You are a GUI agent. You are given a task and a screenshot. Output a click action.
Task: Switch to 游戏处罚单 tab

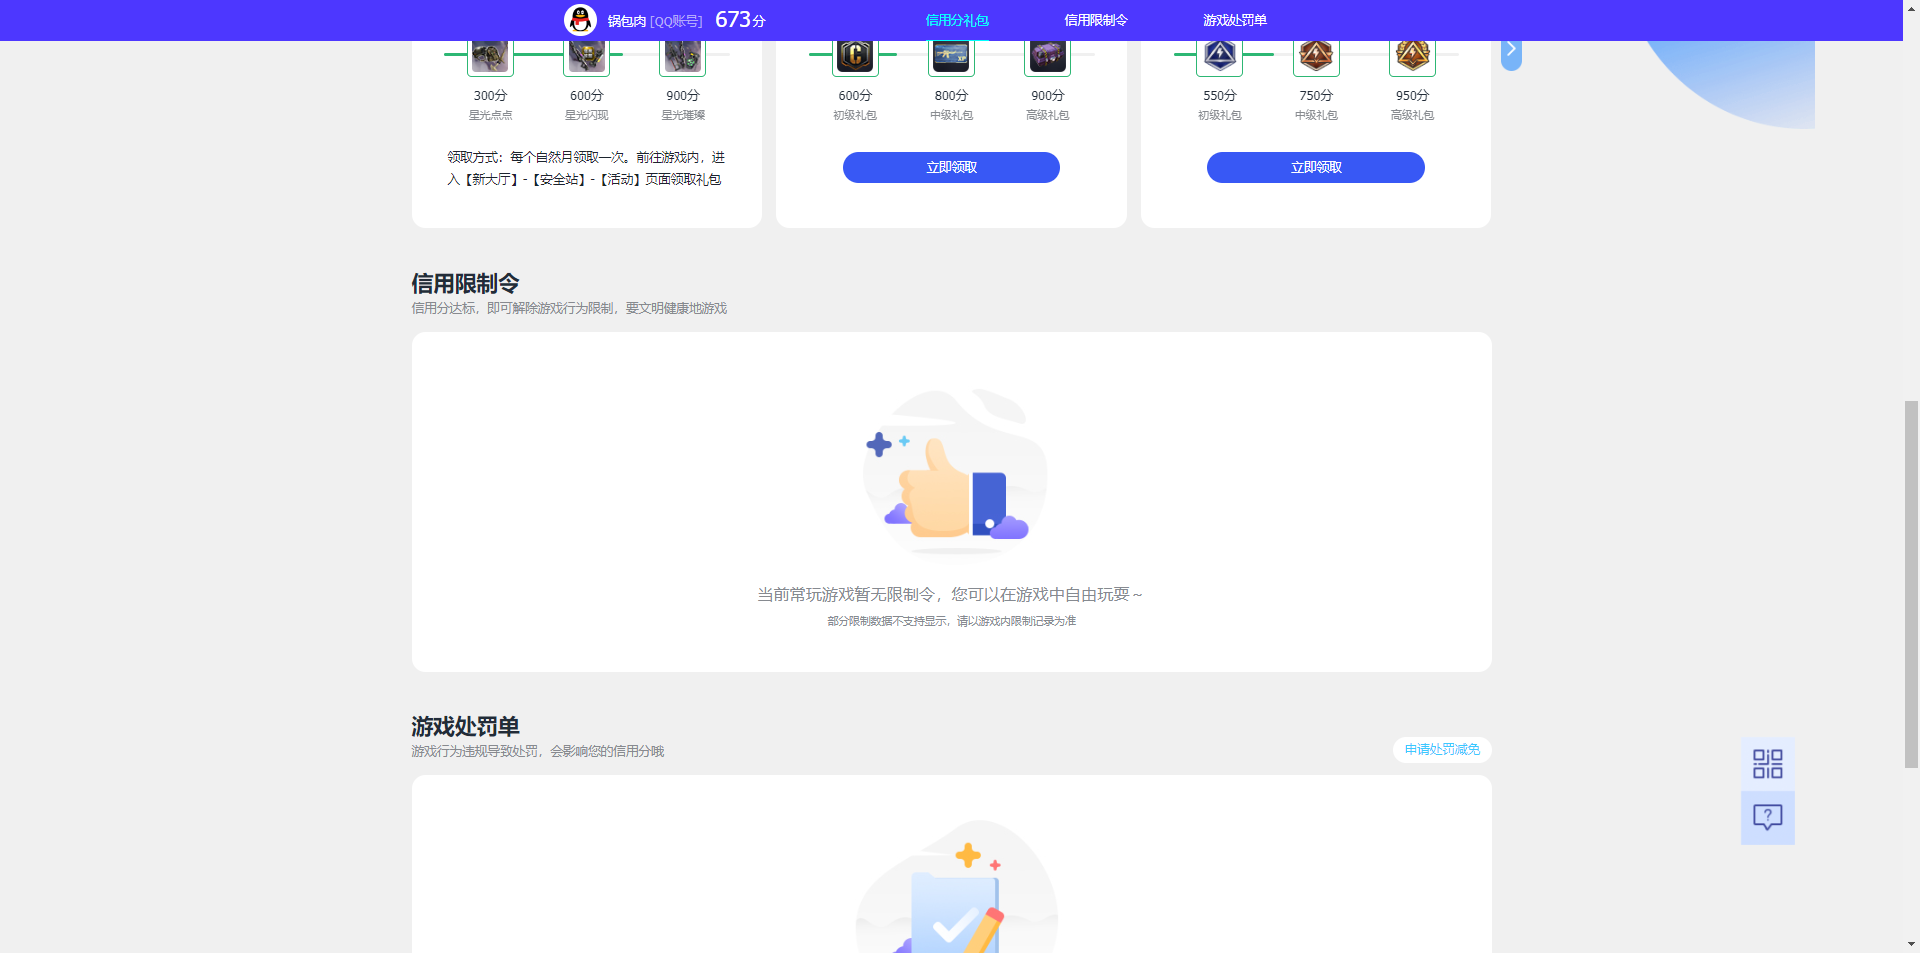pos(1235,20)
